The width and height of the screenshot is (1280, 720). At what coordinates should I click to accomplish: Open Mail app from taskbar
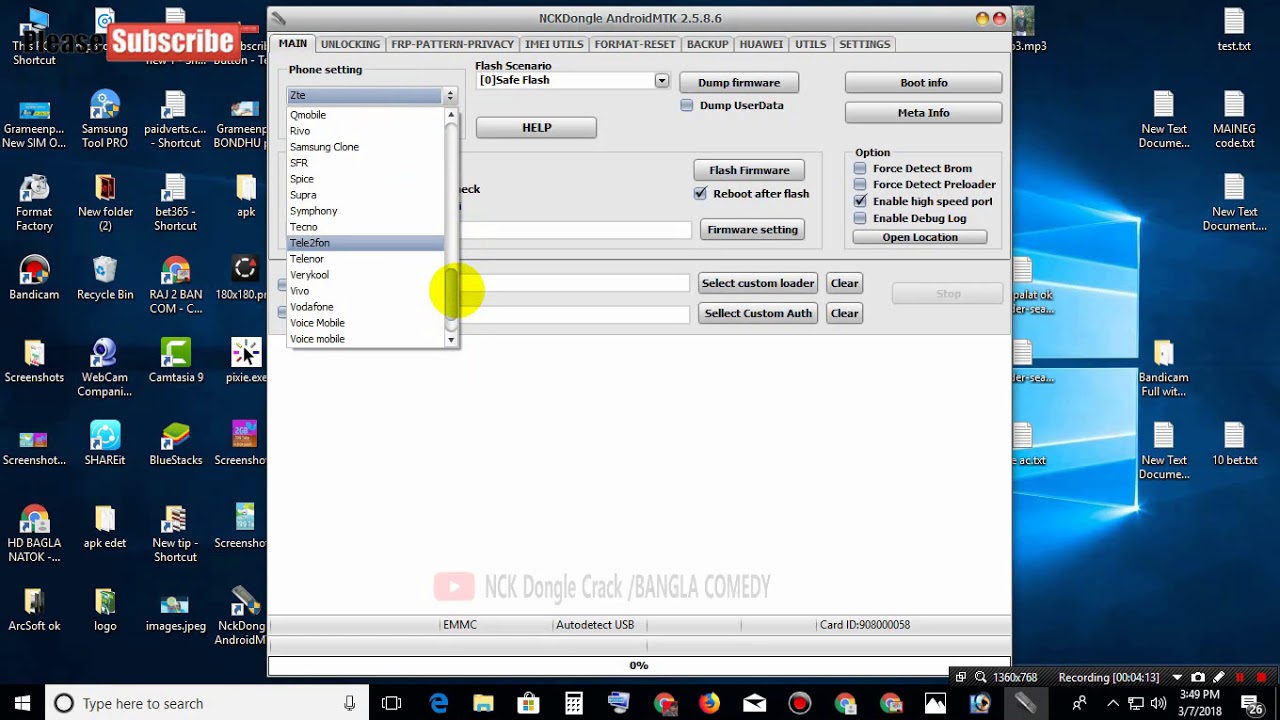[754, 703]
